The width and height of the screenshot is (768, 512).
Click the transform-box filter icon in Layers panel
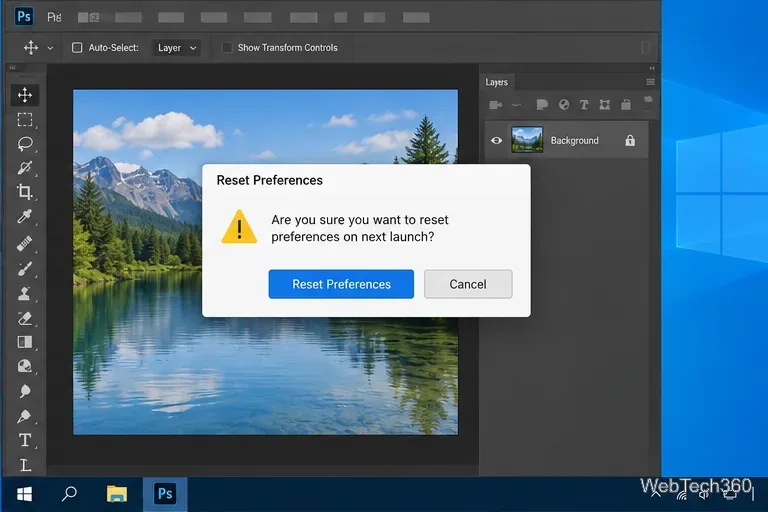[605, 104]
